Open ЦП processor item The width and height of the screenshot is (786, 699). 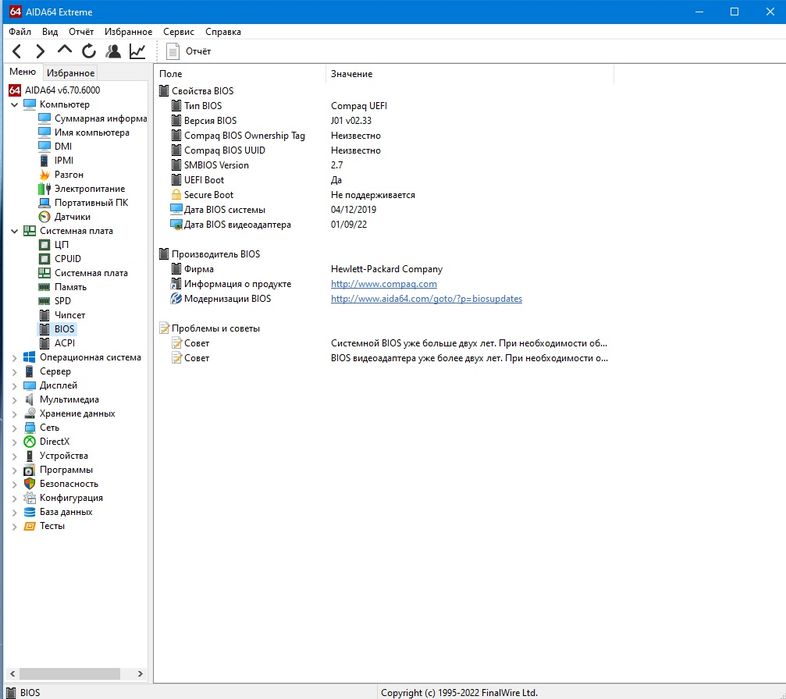(x=61, y=245)
